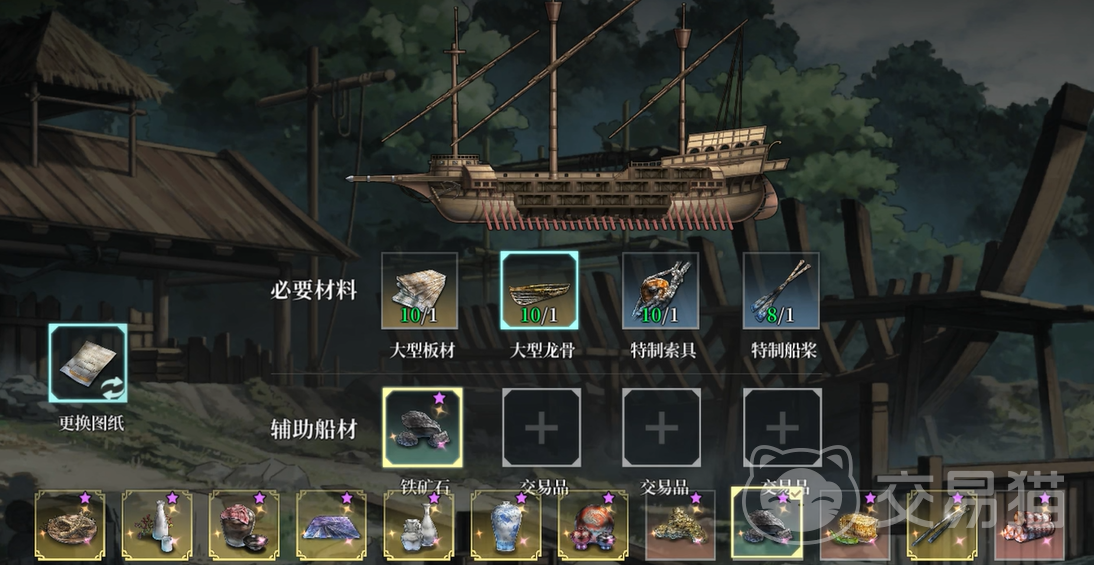Pick the white sake bottle set item
The width and height of the screenshot is (1094, 565).
tap(157, 525)
